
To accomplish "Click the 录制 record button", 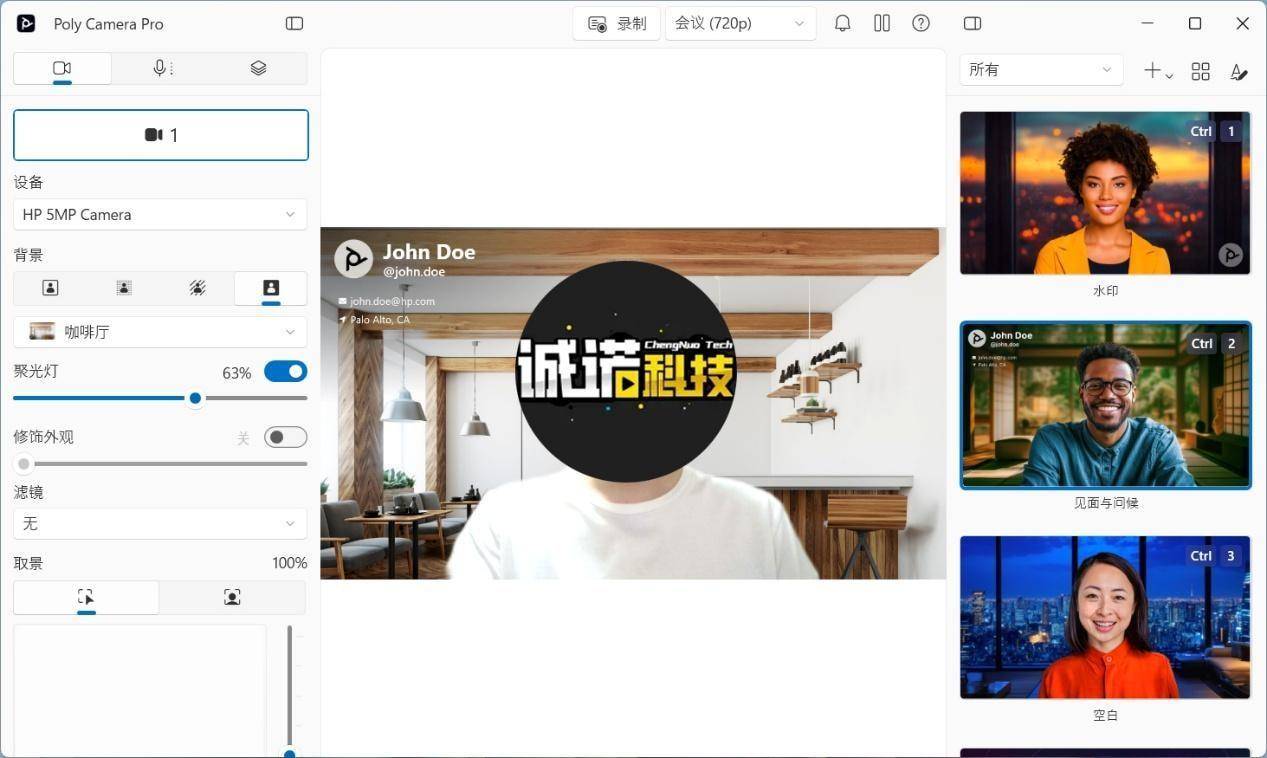I will point(617,23).
